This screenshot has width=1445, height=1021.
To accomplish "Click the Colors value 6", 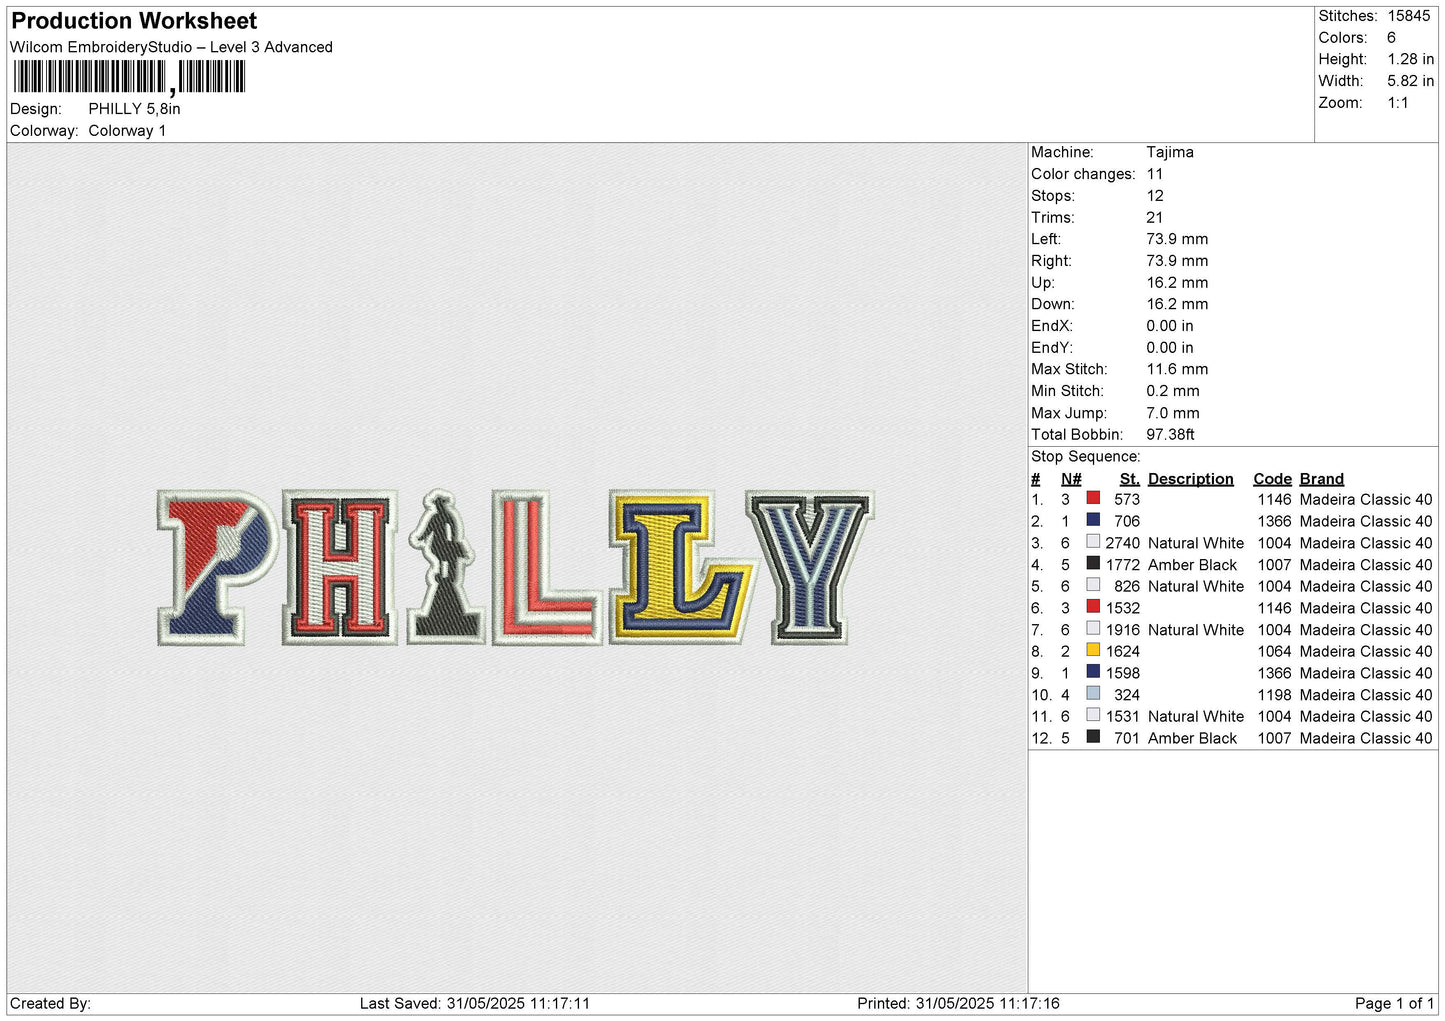I will click(x=1391, y=38).
